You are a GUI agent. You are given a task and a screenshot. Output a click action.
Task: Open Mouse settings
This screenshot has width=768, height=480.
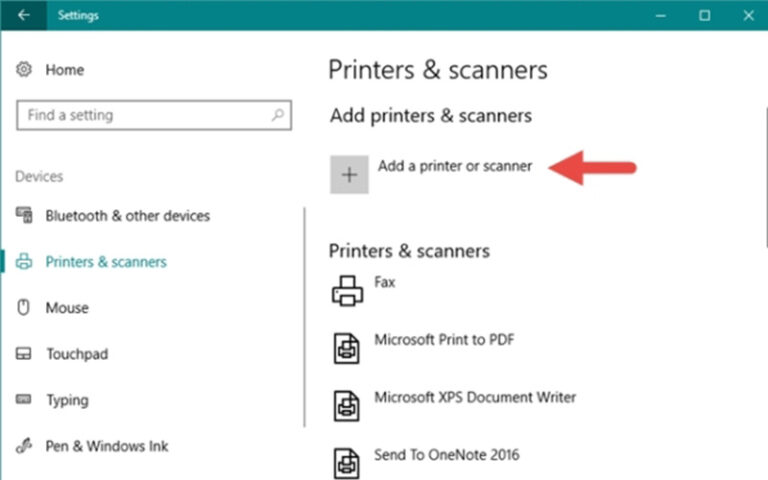[67, 308]
